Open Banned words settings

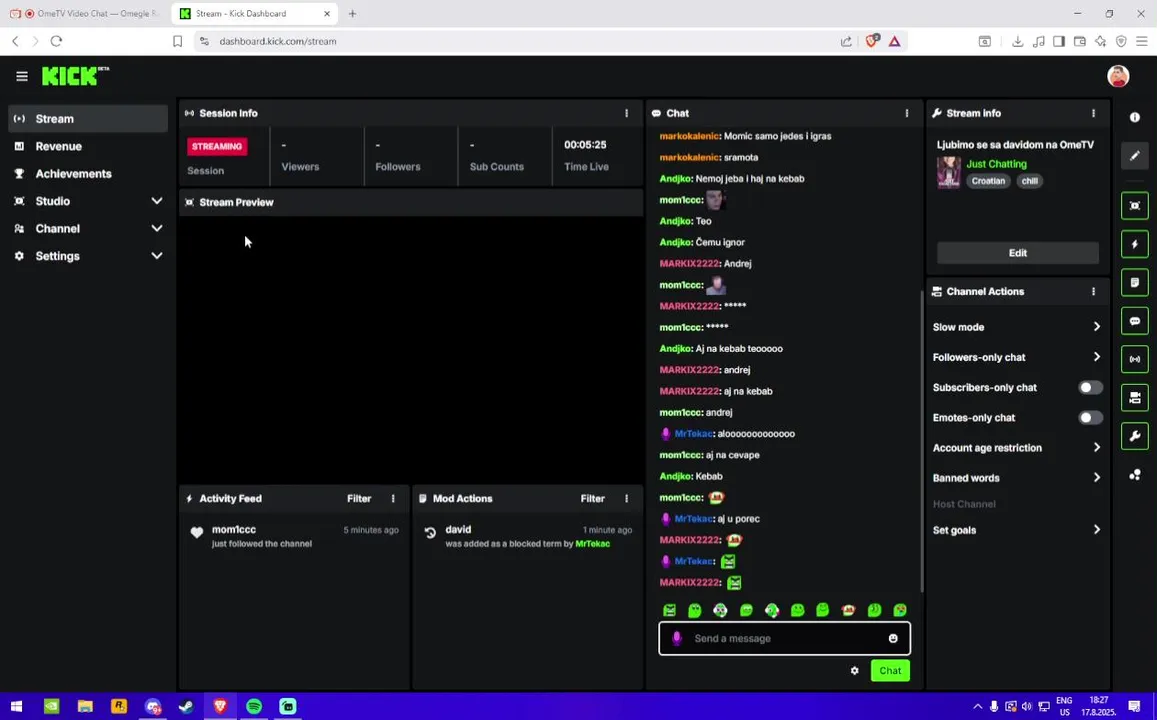pos(1018,478)
